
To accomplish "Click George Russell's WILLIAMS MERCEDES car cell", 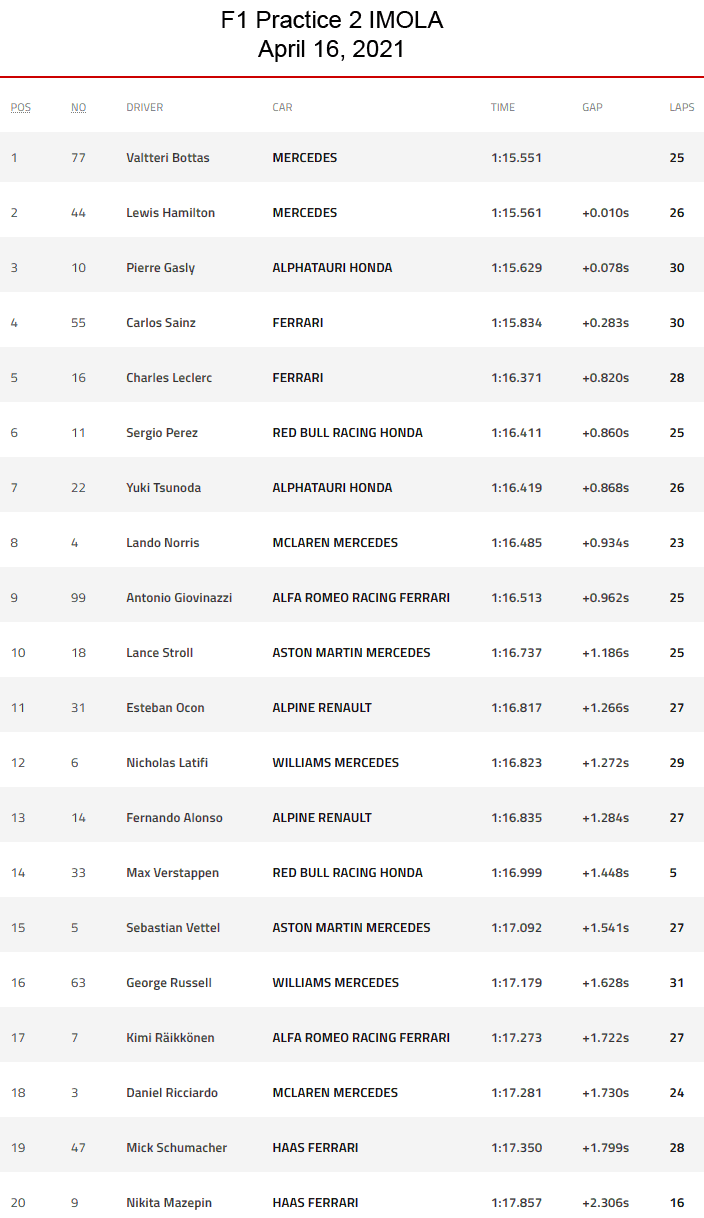I will click(x=335, y=983).
